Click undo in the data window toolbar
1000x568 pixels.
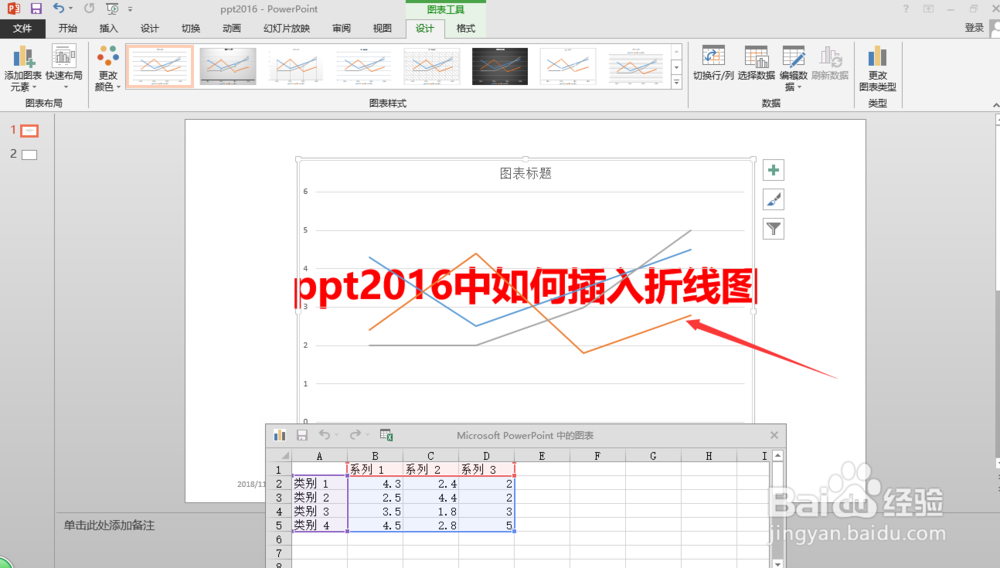325,435
